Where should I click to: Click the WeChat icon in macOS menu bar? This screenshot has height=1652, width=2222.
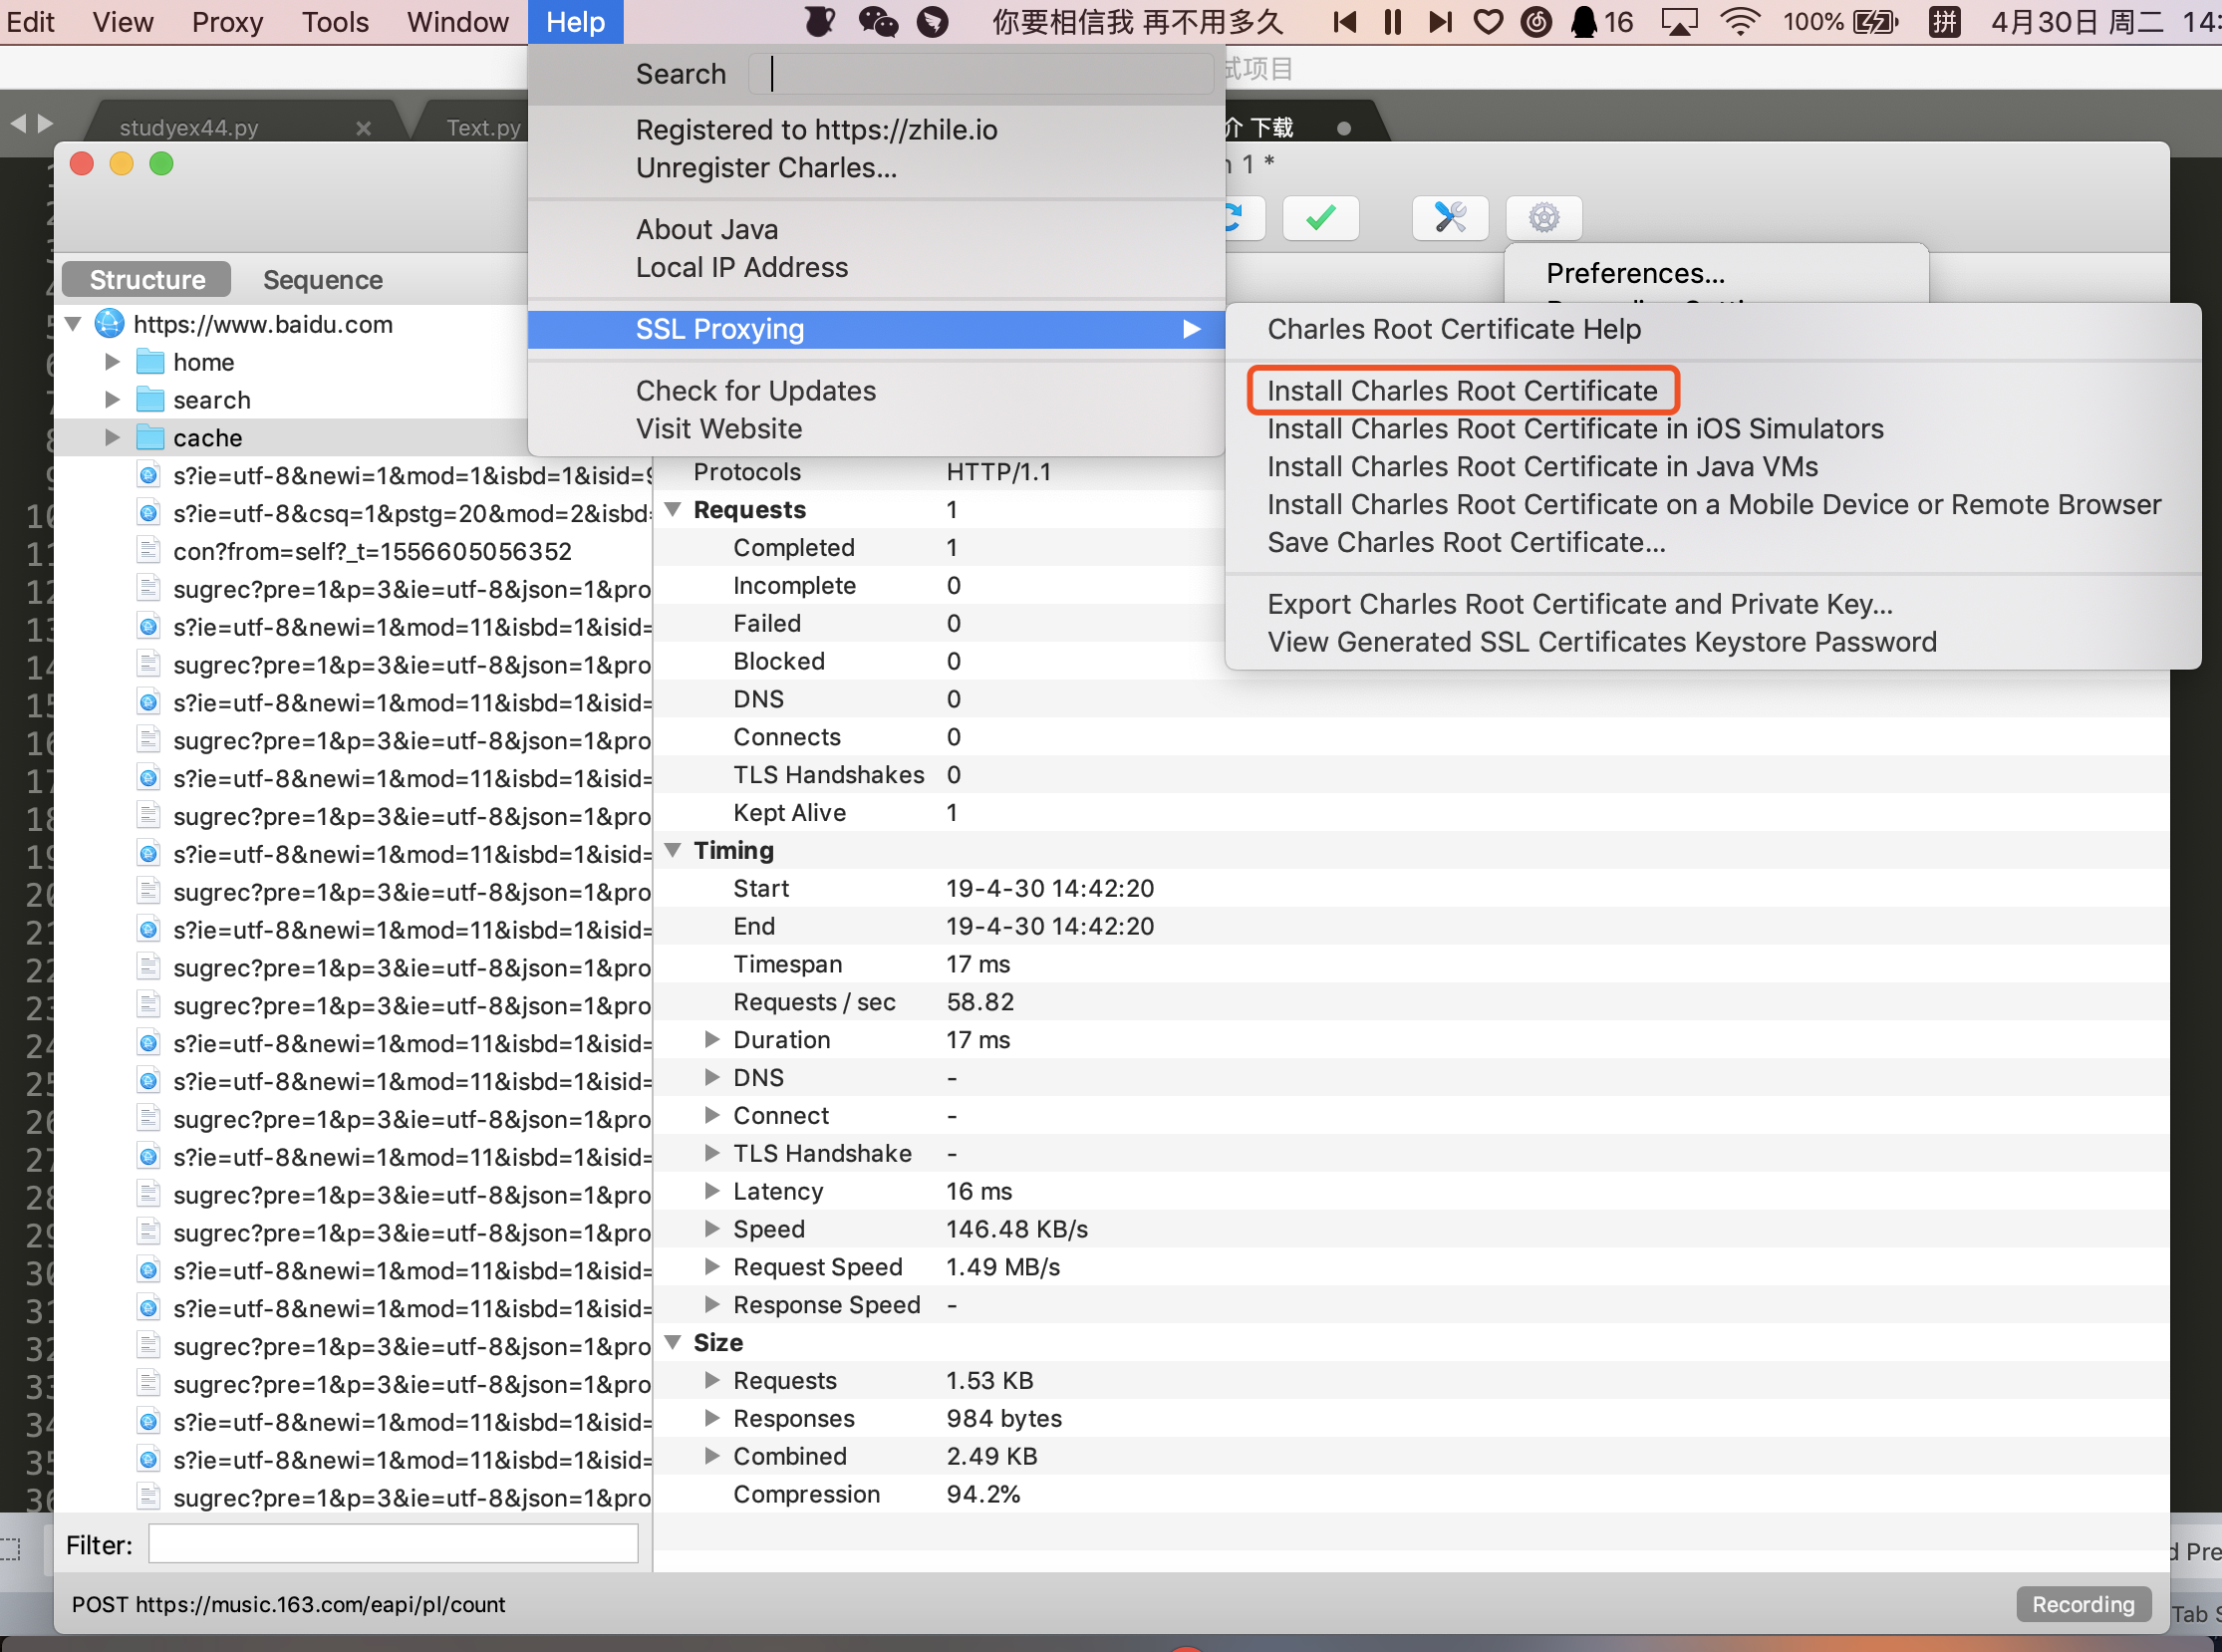coord(877,22)
